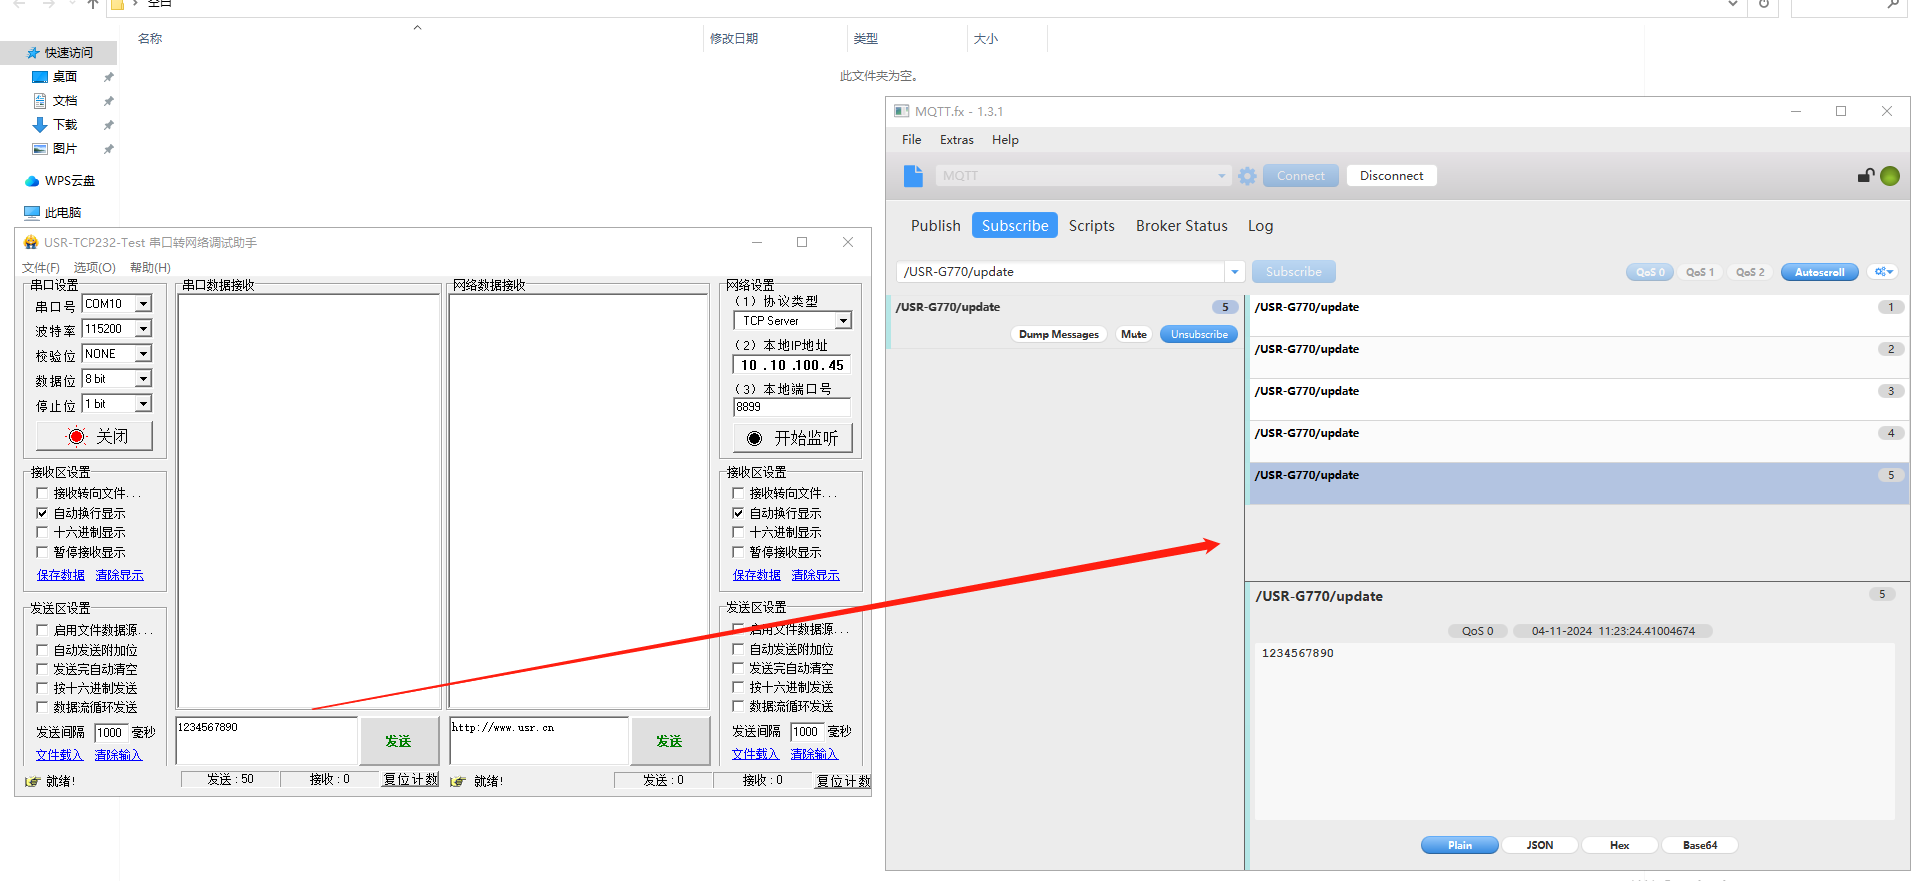Uncheck serial 自动换行显示 checkbox
Screen dimensions: 1917x881
tap(42, 513)
